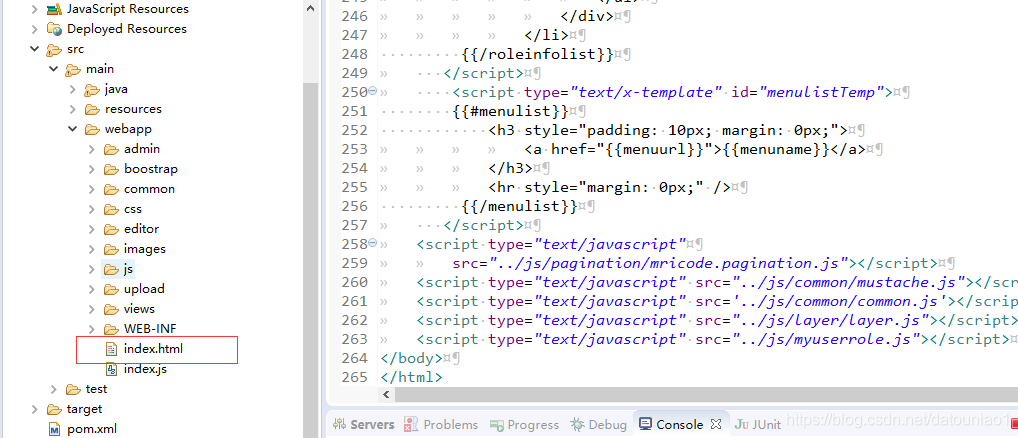Click the editor horizontal scrollbar track
The image size is (1018, 438).
click(x=706, y=395)
